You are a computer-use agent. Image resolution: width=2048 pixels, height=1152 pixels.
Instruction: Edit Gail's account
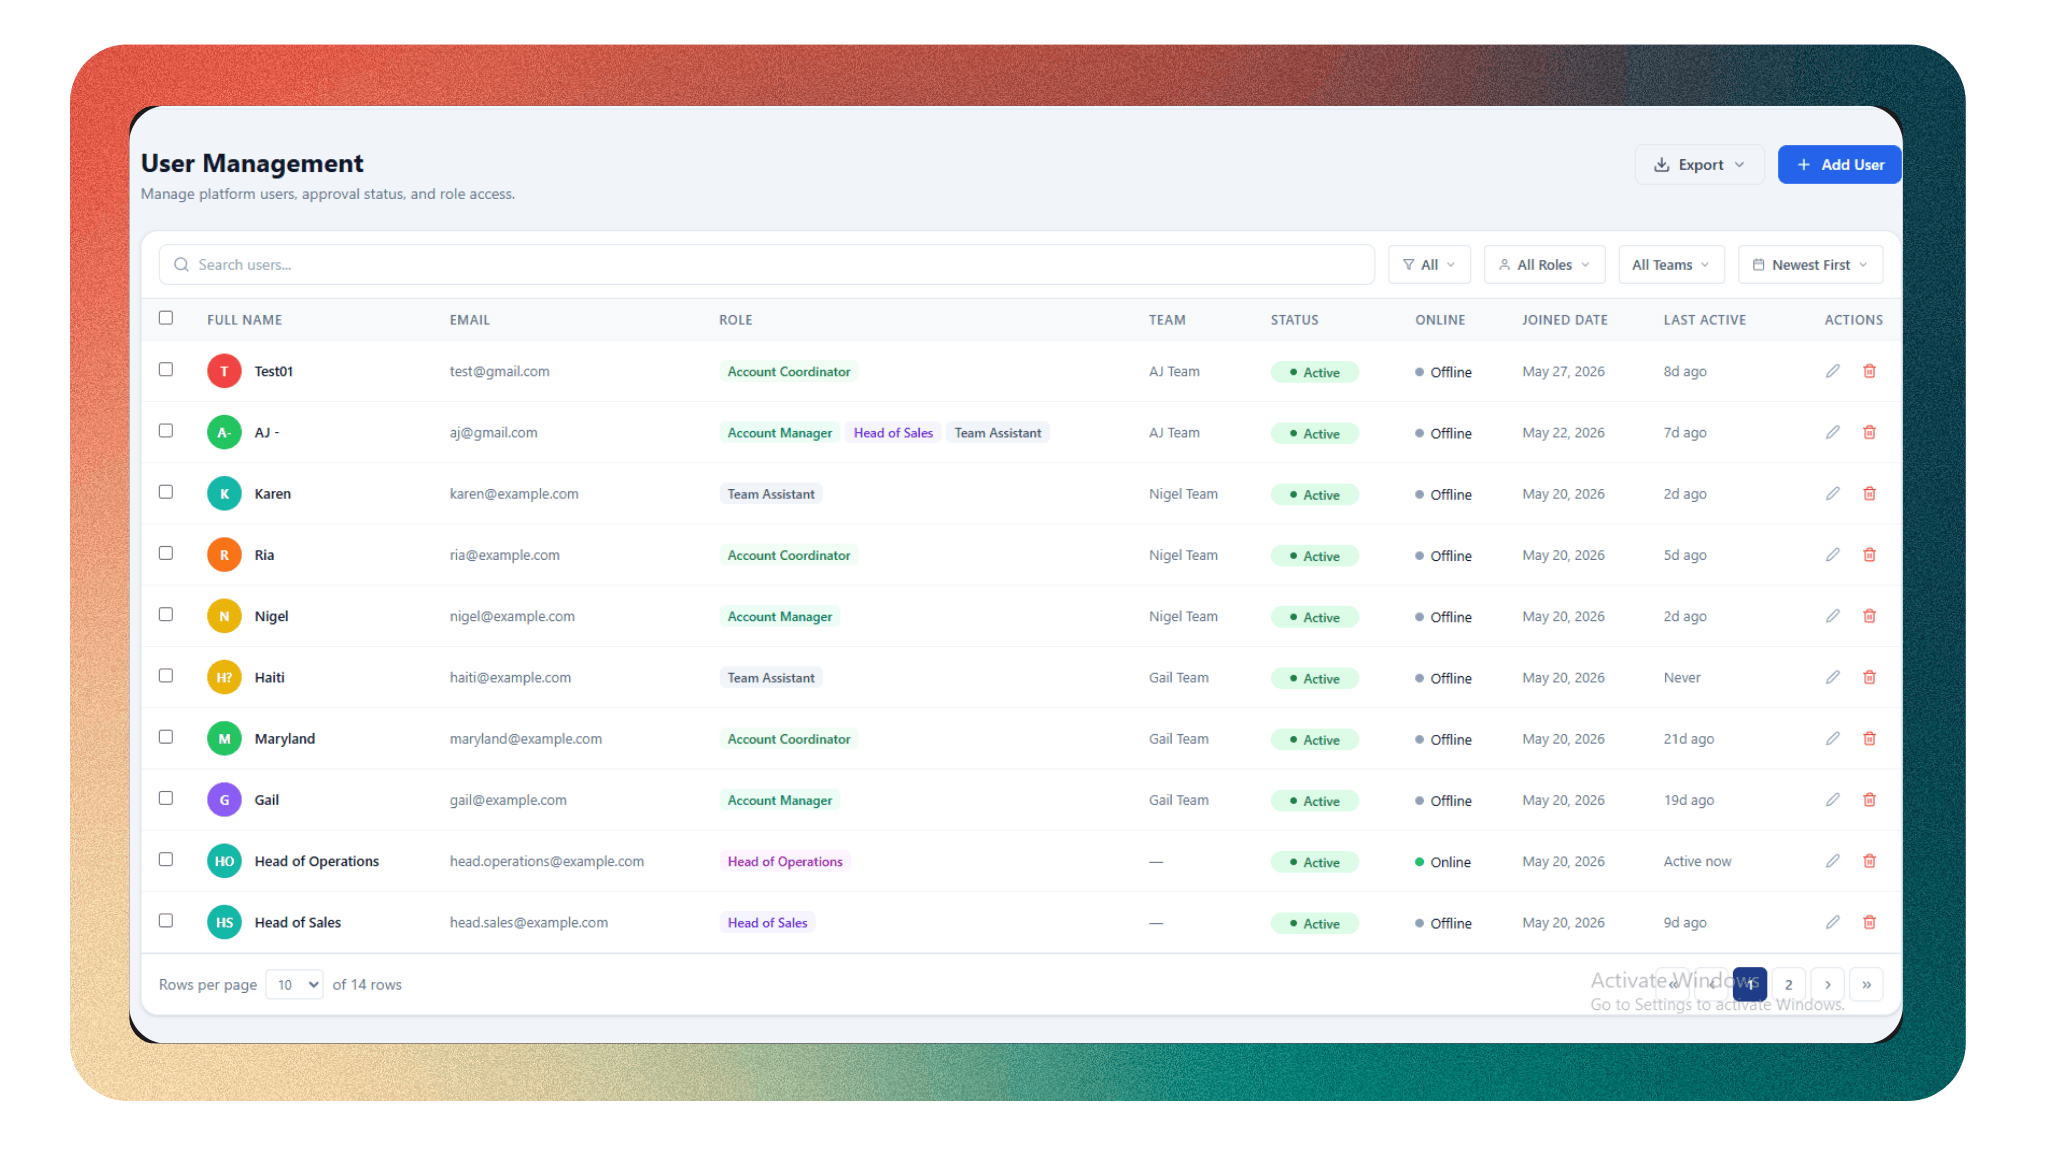[x=1832, y=800]
